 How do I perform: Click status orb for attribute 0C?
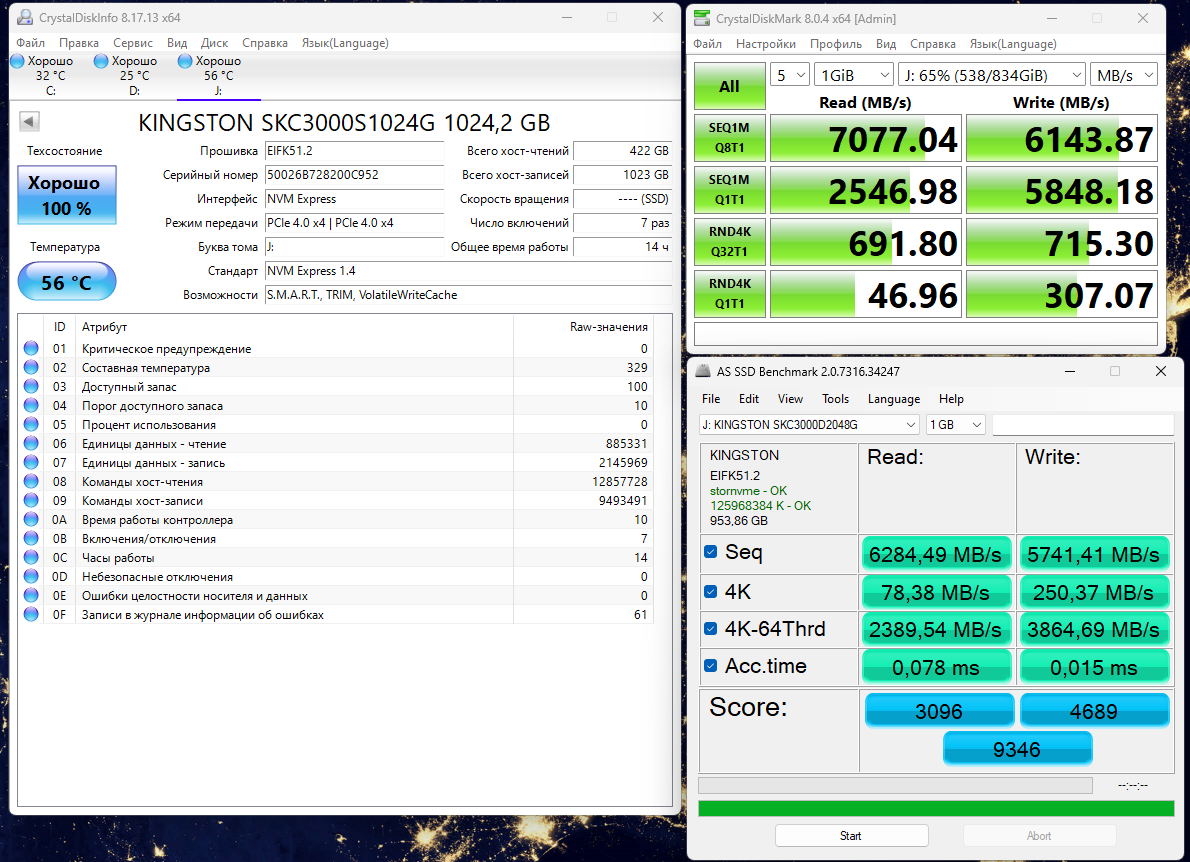coord(31,557)
